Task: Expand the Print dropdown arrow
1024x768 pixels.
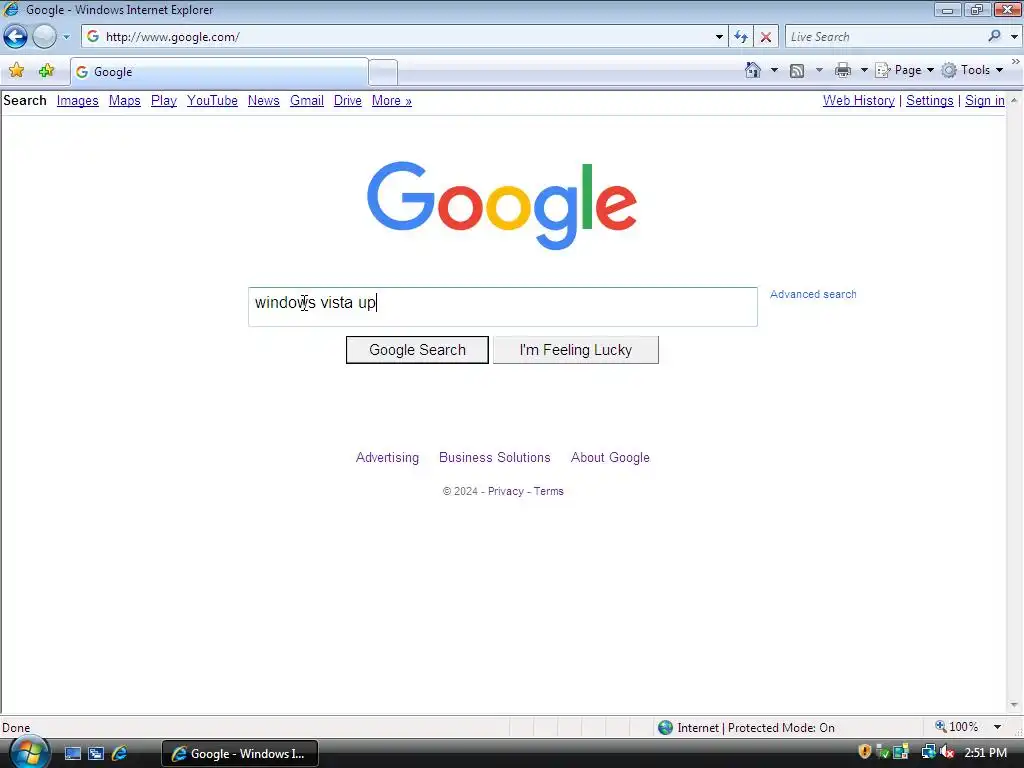Action: [864, 70]
